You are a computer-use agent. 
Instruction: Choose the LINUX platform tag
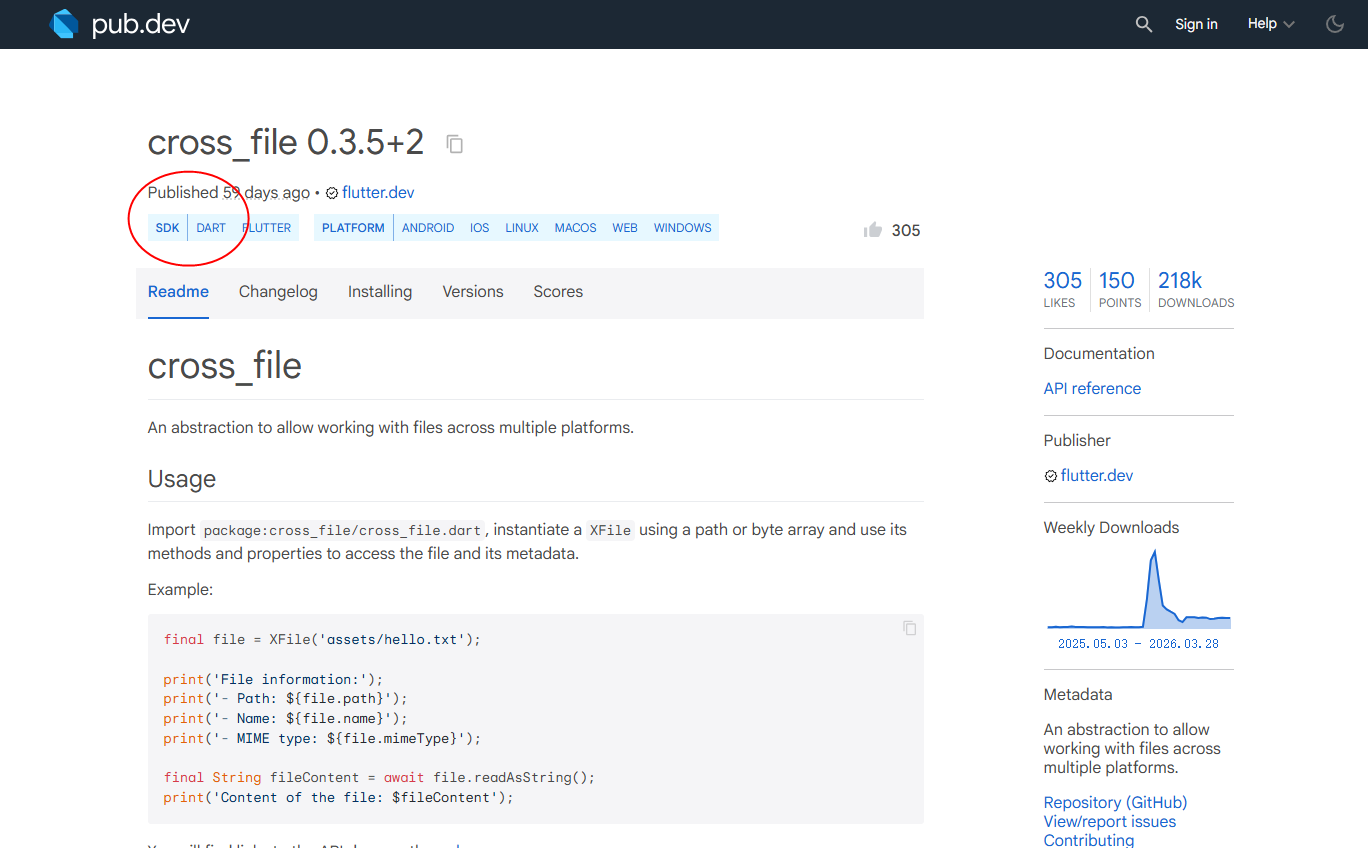pyautogui.click(x=522, y=228)
